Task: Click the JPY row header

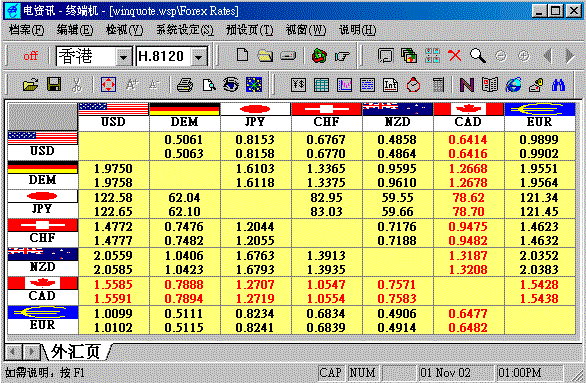Action: [43, 204]
